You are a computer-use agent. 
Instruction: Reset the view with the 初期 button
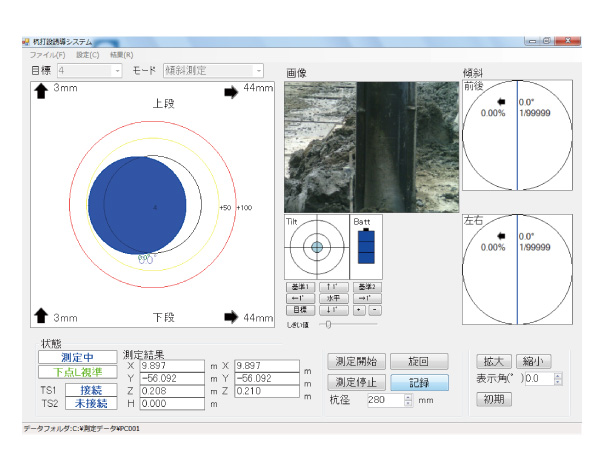click(494, 400)
